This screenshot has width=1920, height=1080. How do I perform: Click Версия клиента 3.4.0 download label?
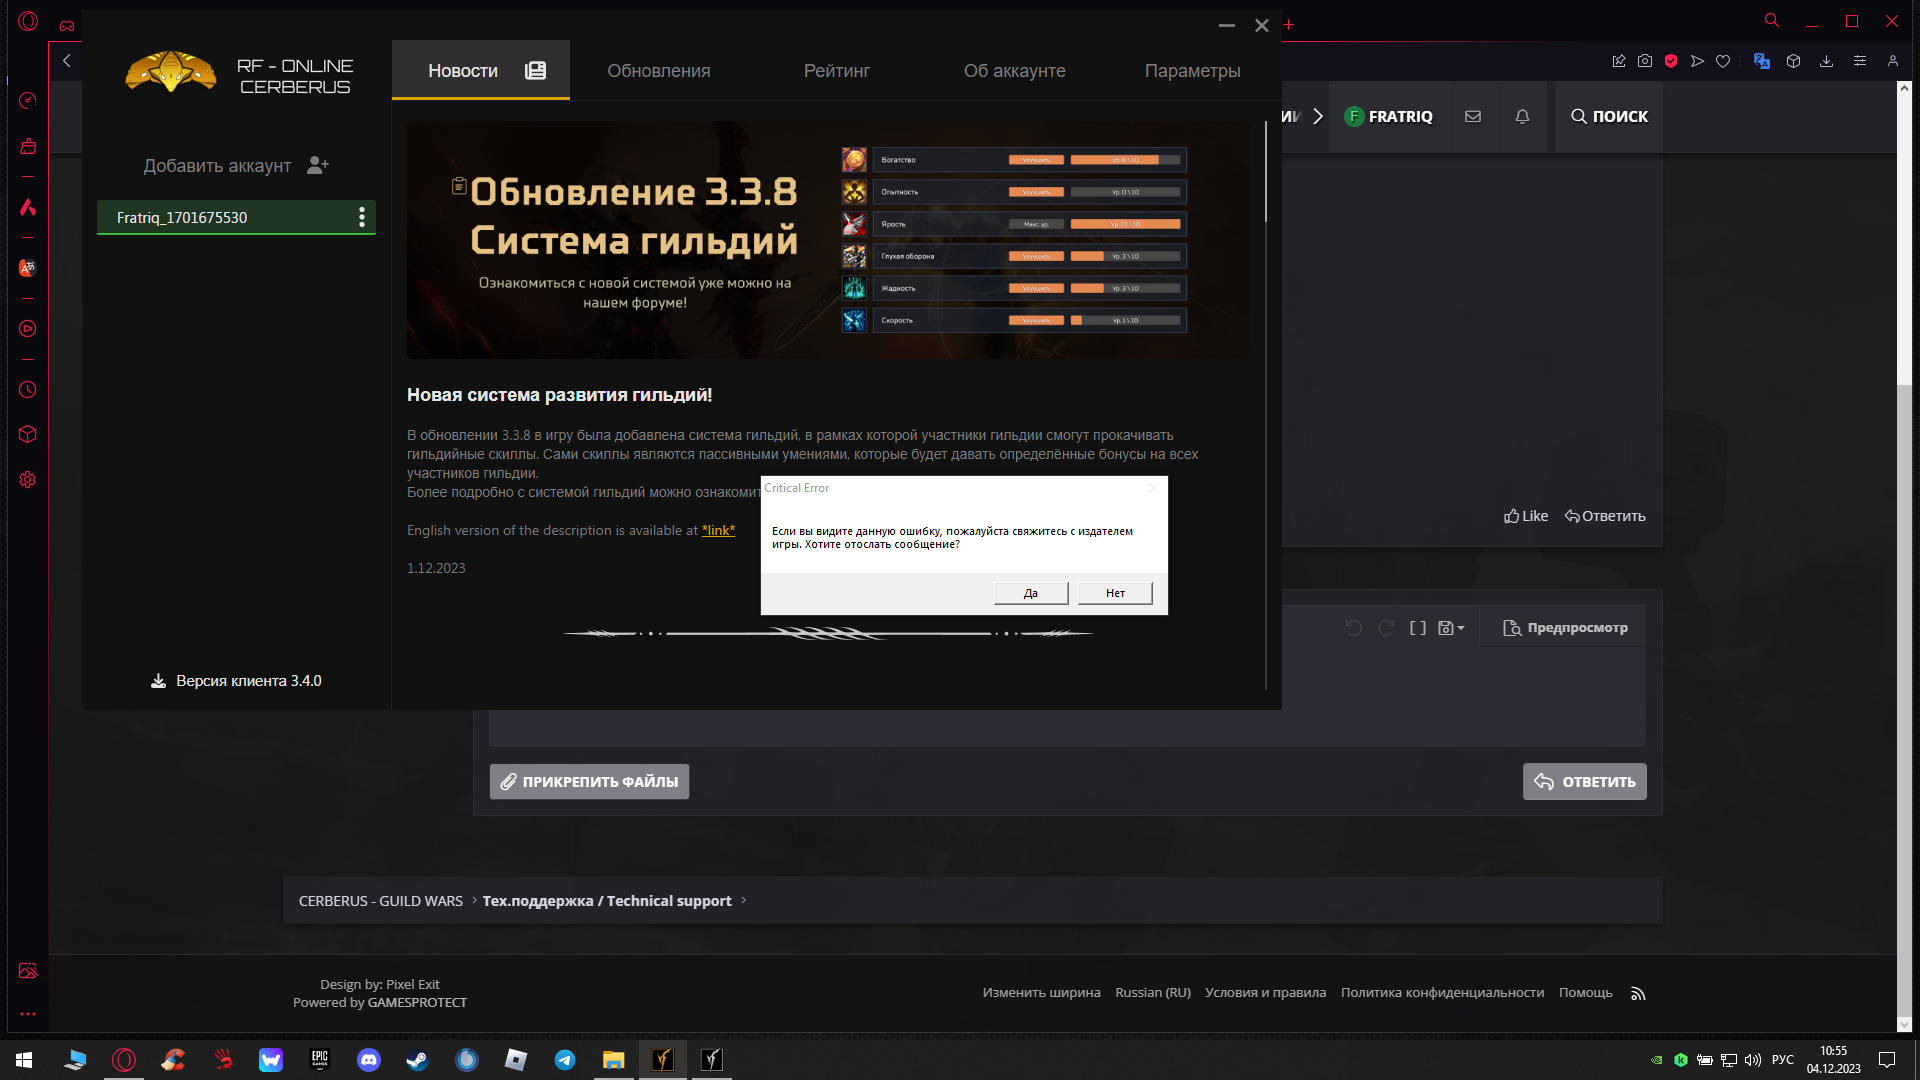click(x=236, y=681)
